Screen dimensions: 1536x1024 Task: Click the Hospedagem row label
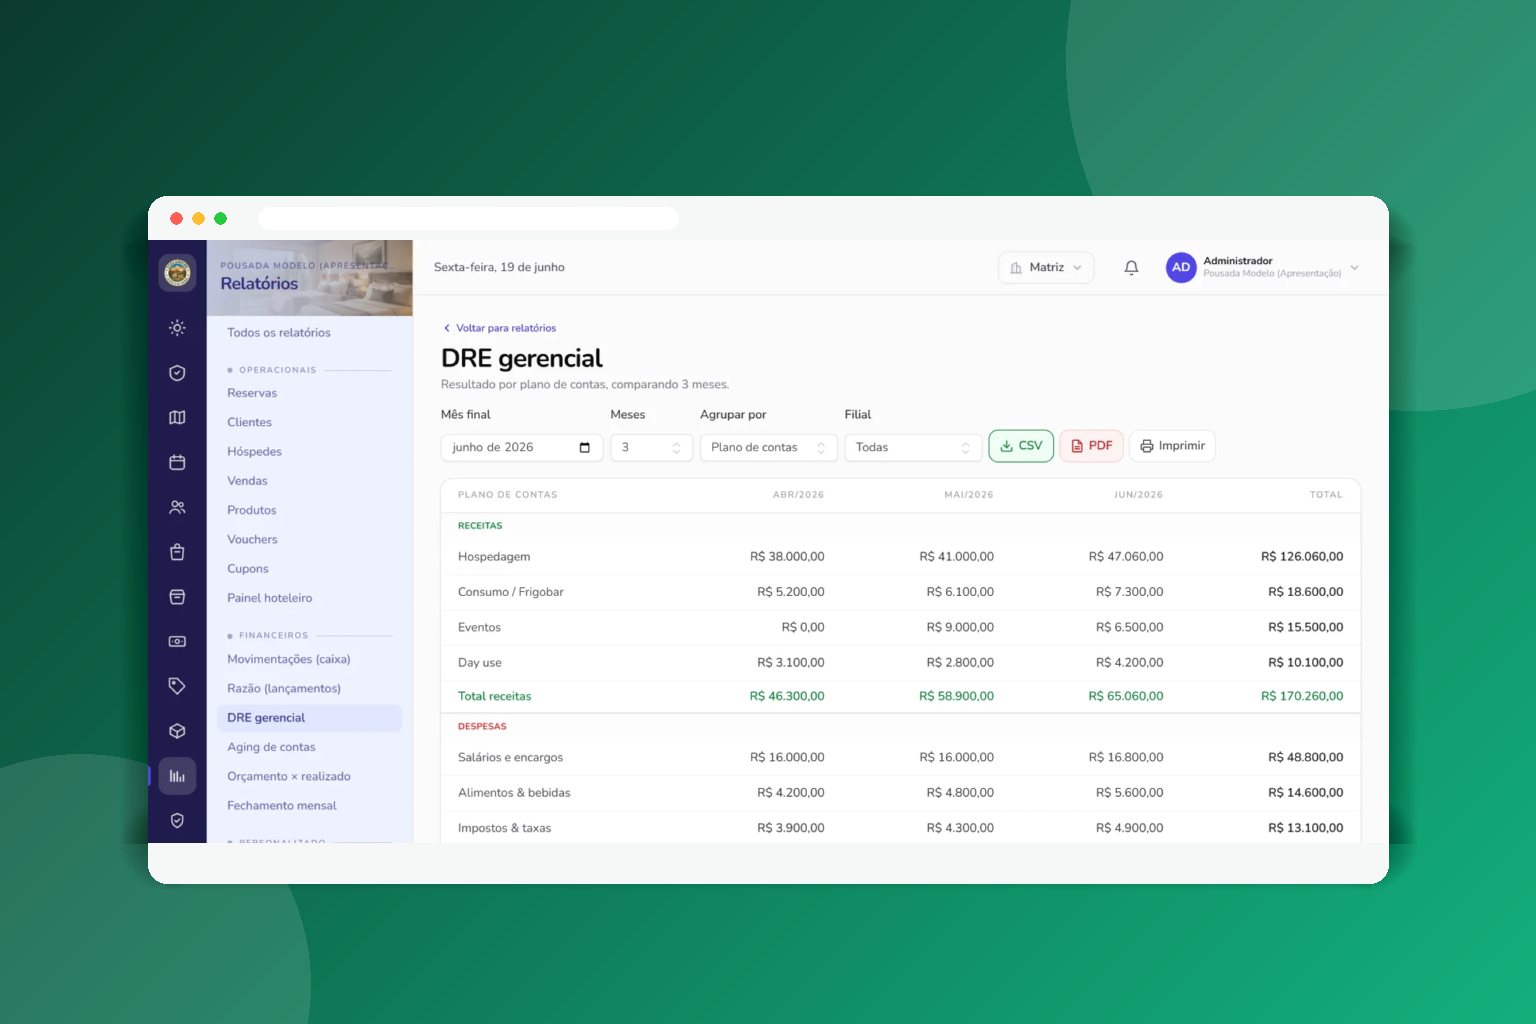494,557
